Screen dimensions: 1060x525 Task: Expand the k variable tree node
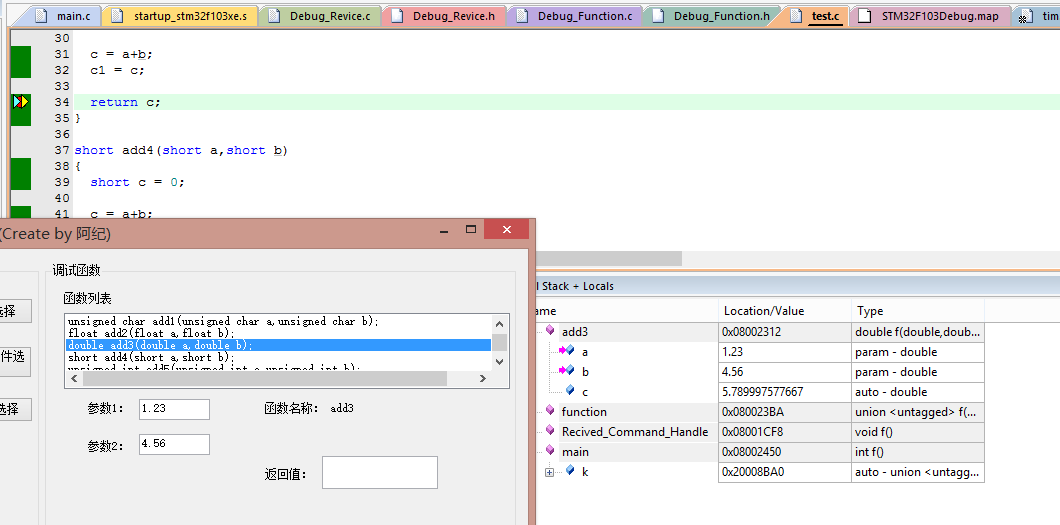549,472
